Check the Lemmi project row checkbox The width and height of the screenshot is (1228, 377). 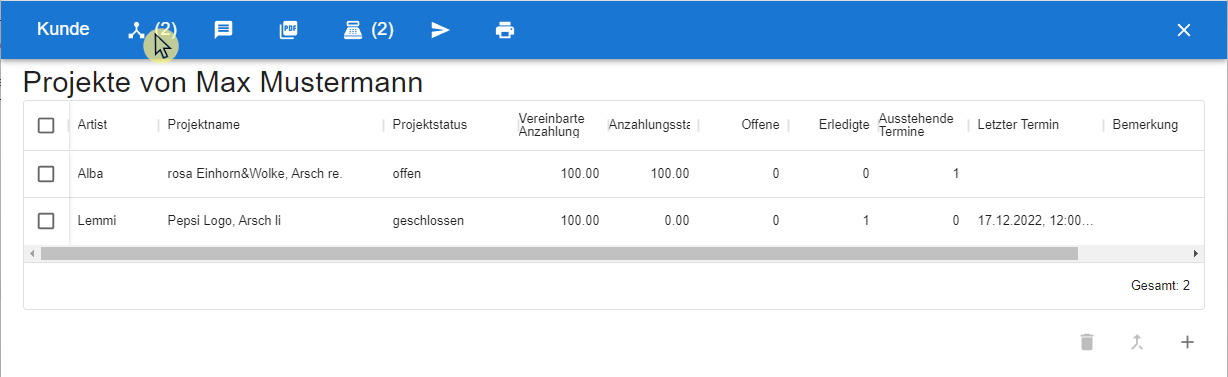coord(46,221)
